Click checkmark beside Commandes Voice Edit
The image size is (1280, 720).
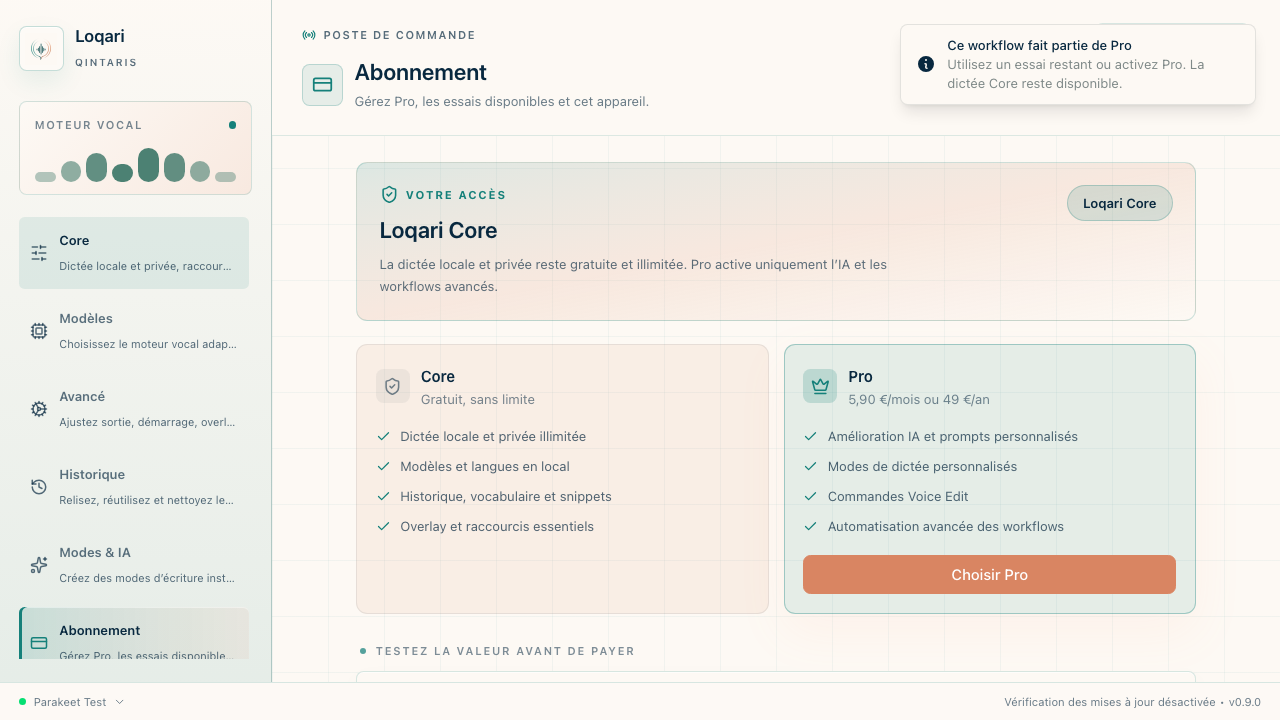(810, 497)
